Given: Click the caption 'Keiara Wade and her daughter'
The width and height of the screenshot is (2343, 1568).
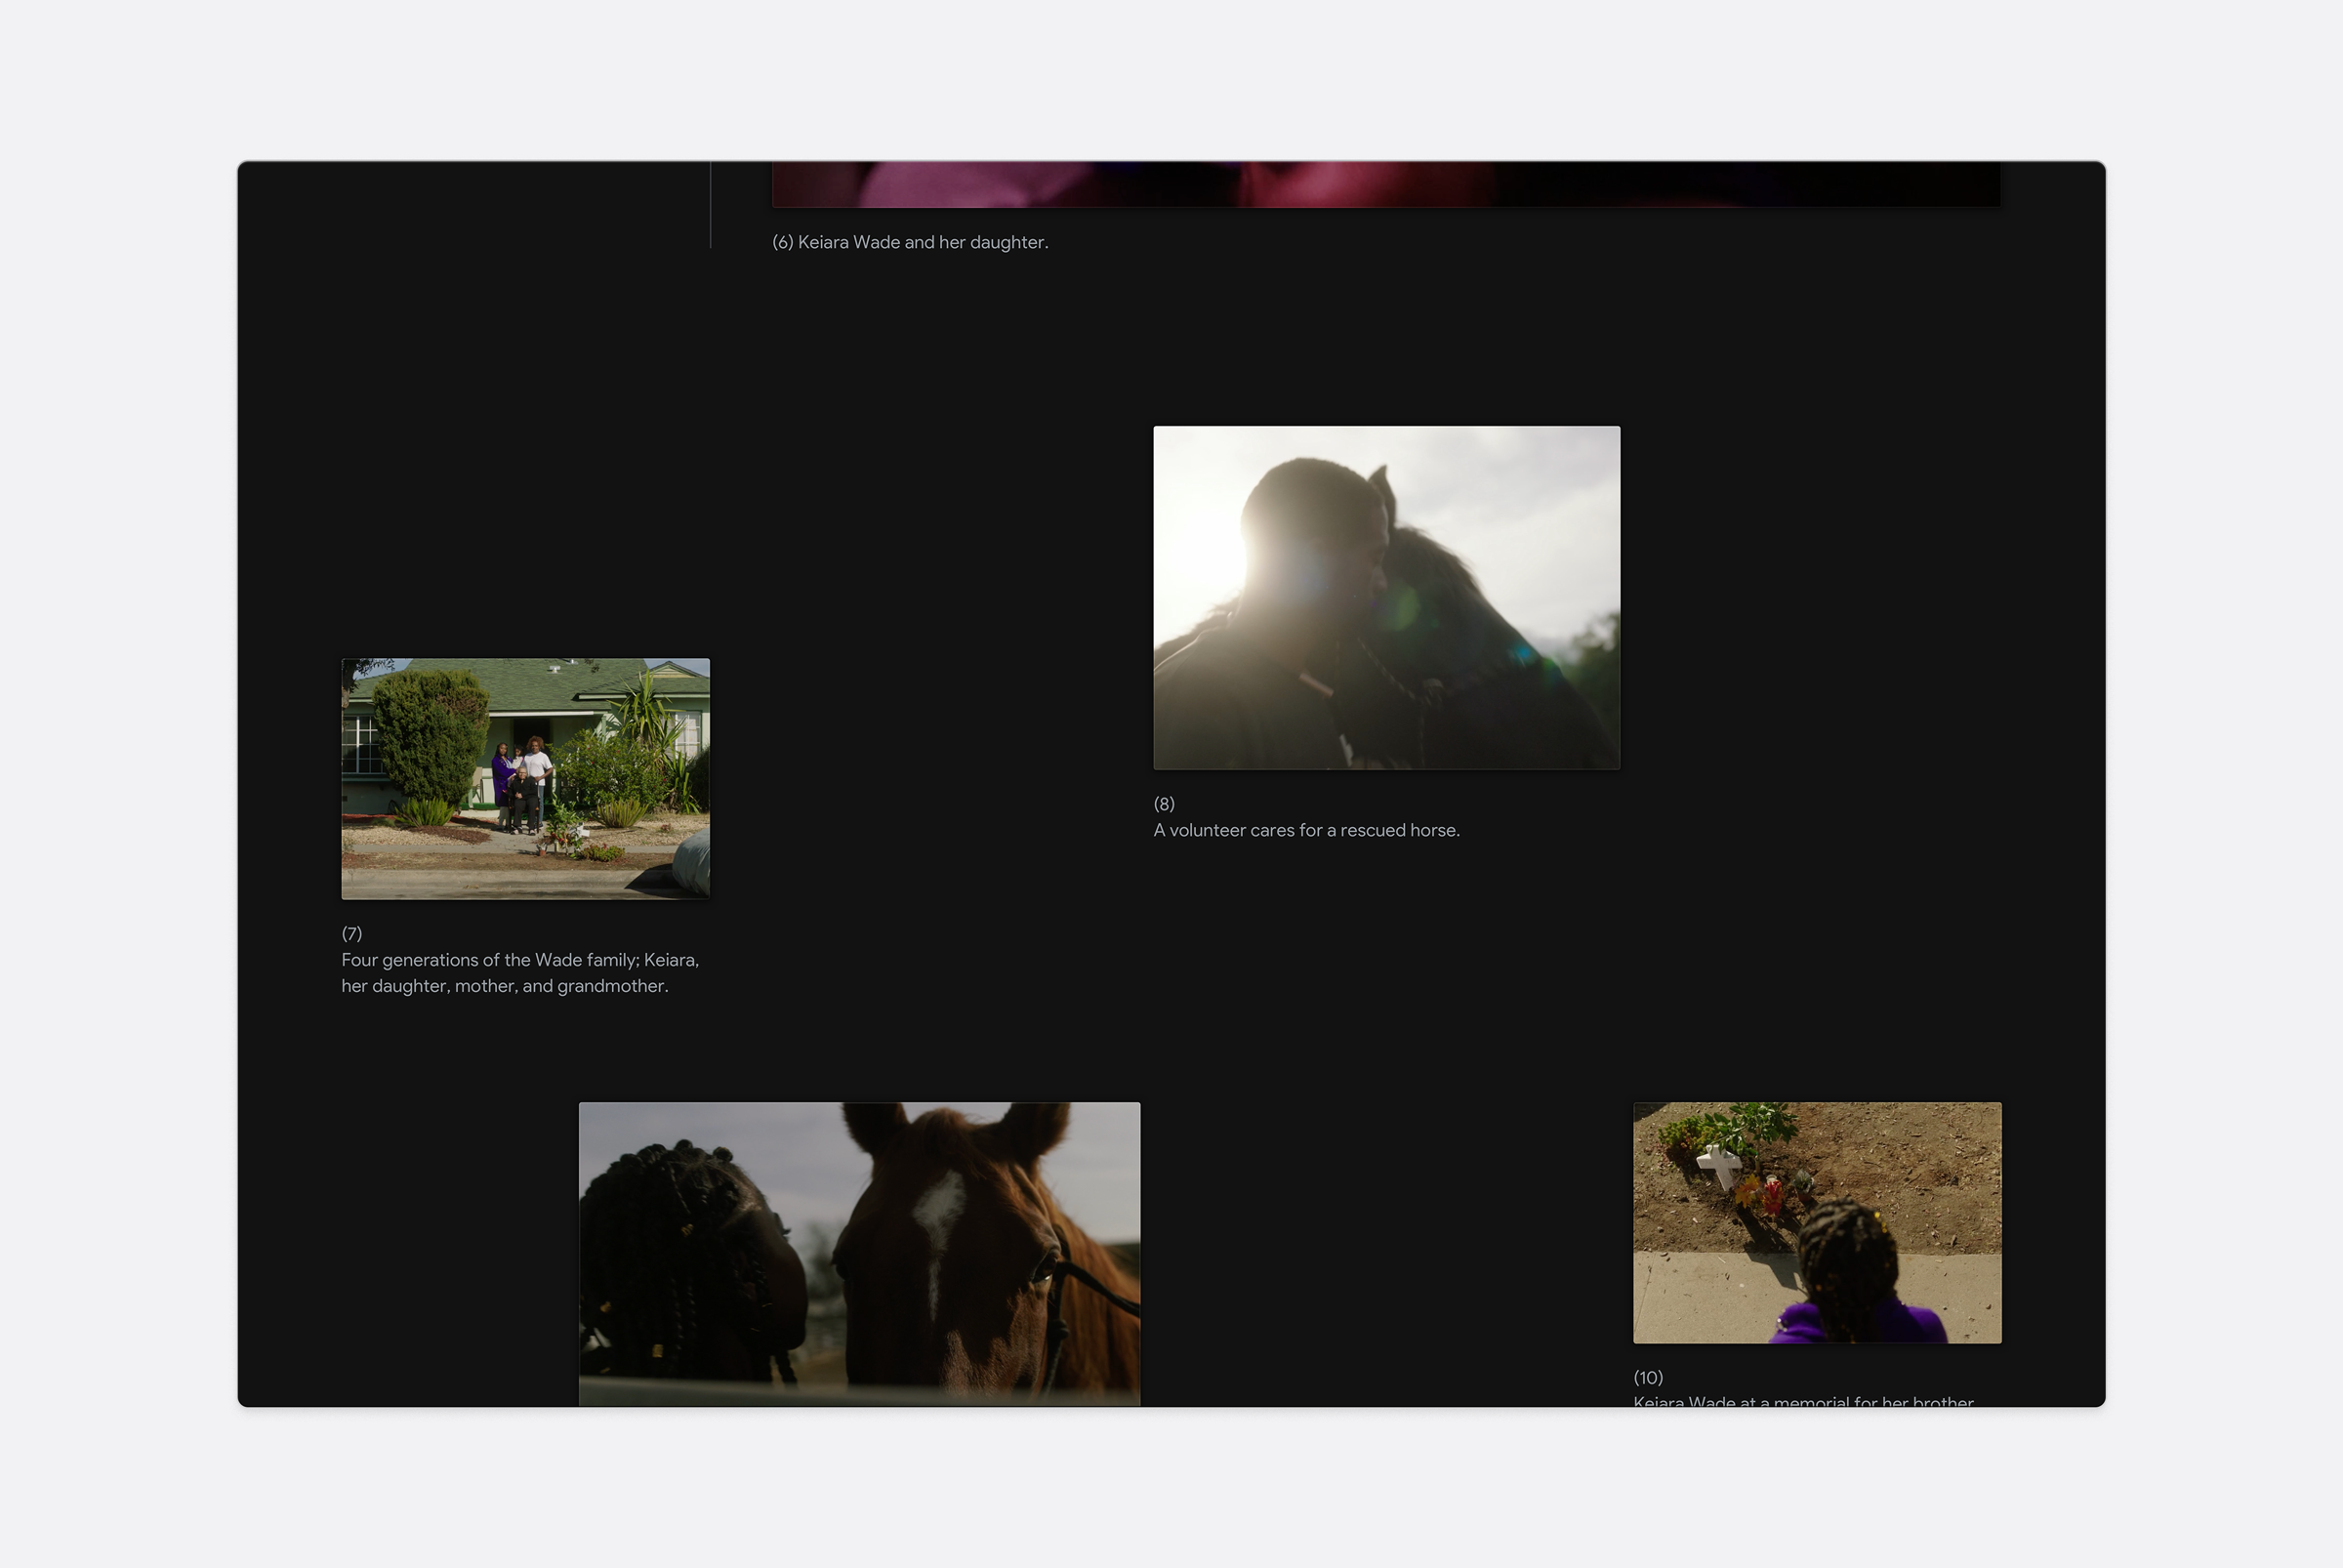Looking at the screenshot, I should pos(922,242).
